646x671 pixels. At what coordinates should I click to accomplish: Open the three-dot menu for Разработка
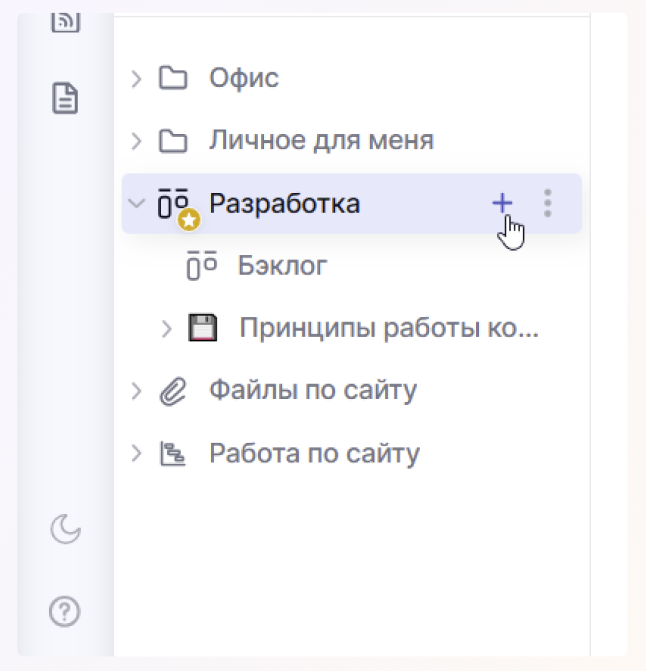pyautogui.click(x=547, y=203)
